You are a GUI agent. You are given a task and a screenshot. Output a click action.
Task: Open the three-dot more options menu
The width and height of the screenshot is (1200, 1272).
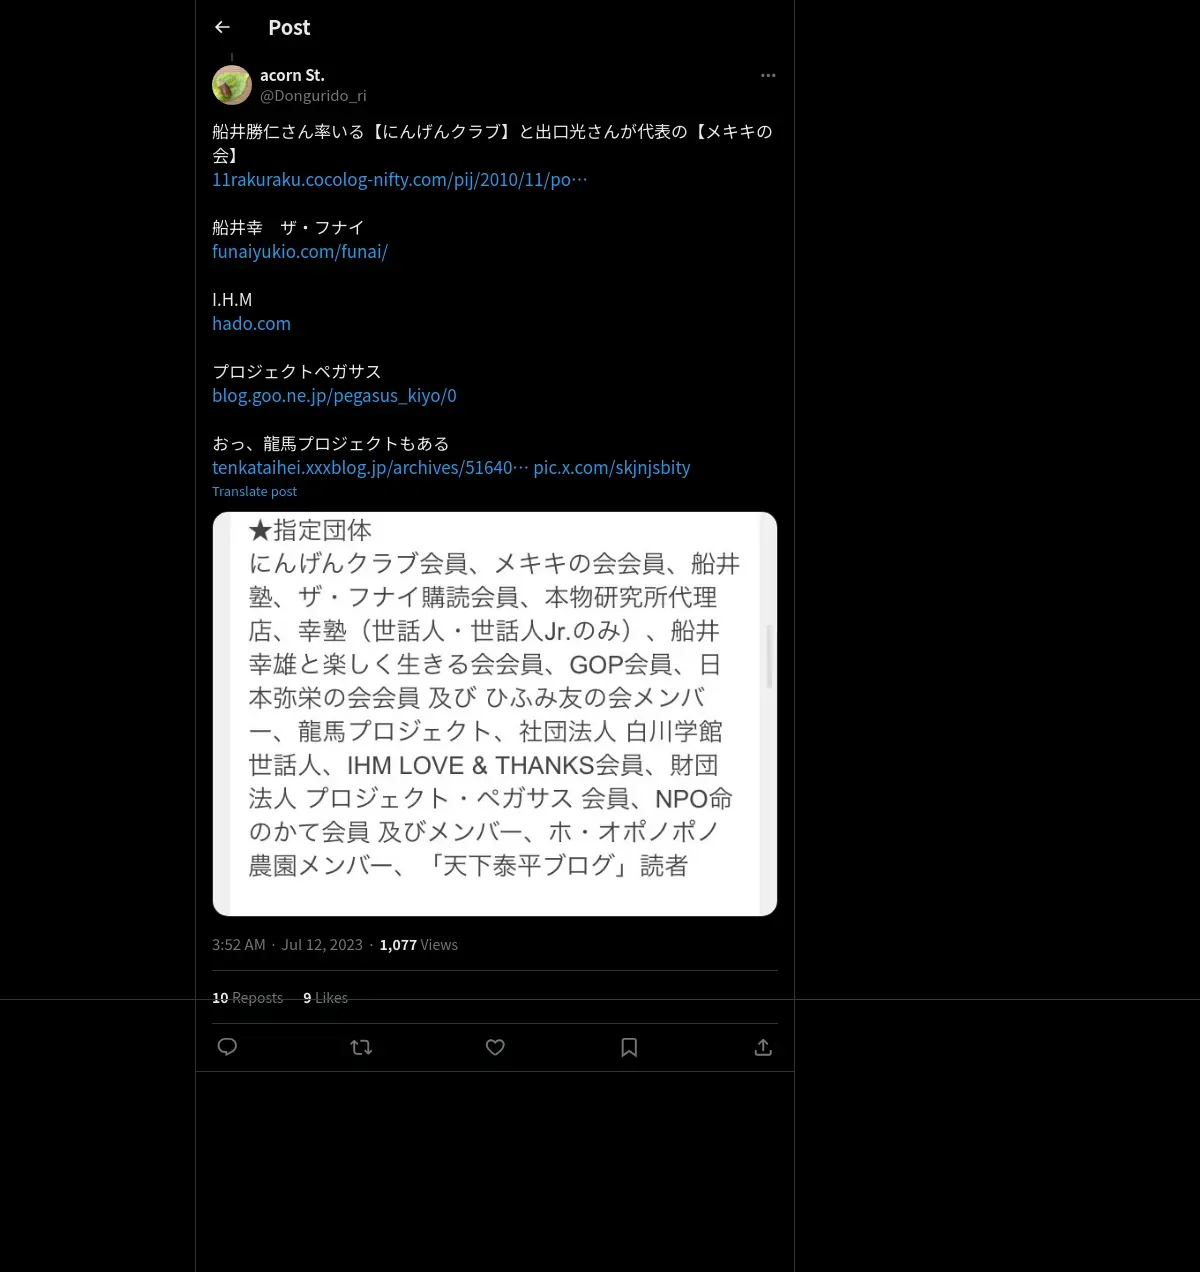[x=768, y=75]
